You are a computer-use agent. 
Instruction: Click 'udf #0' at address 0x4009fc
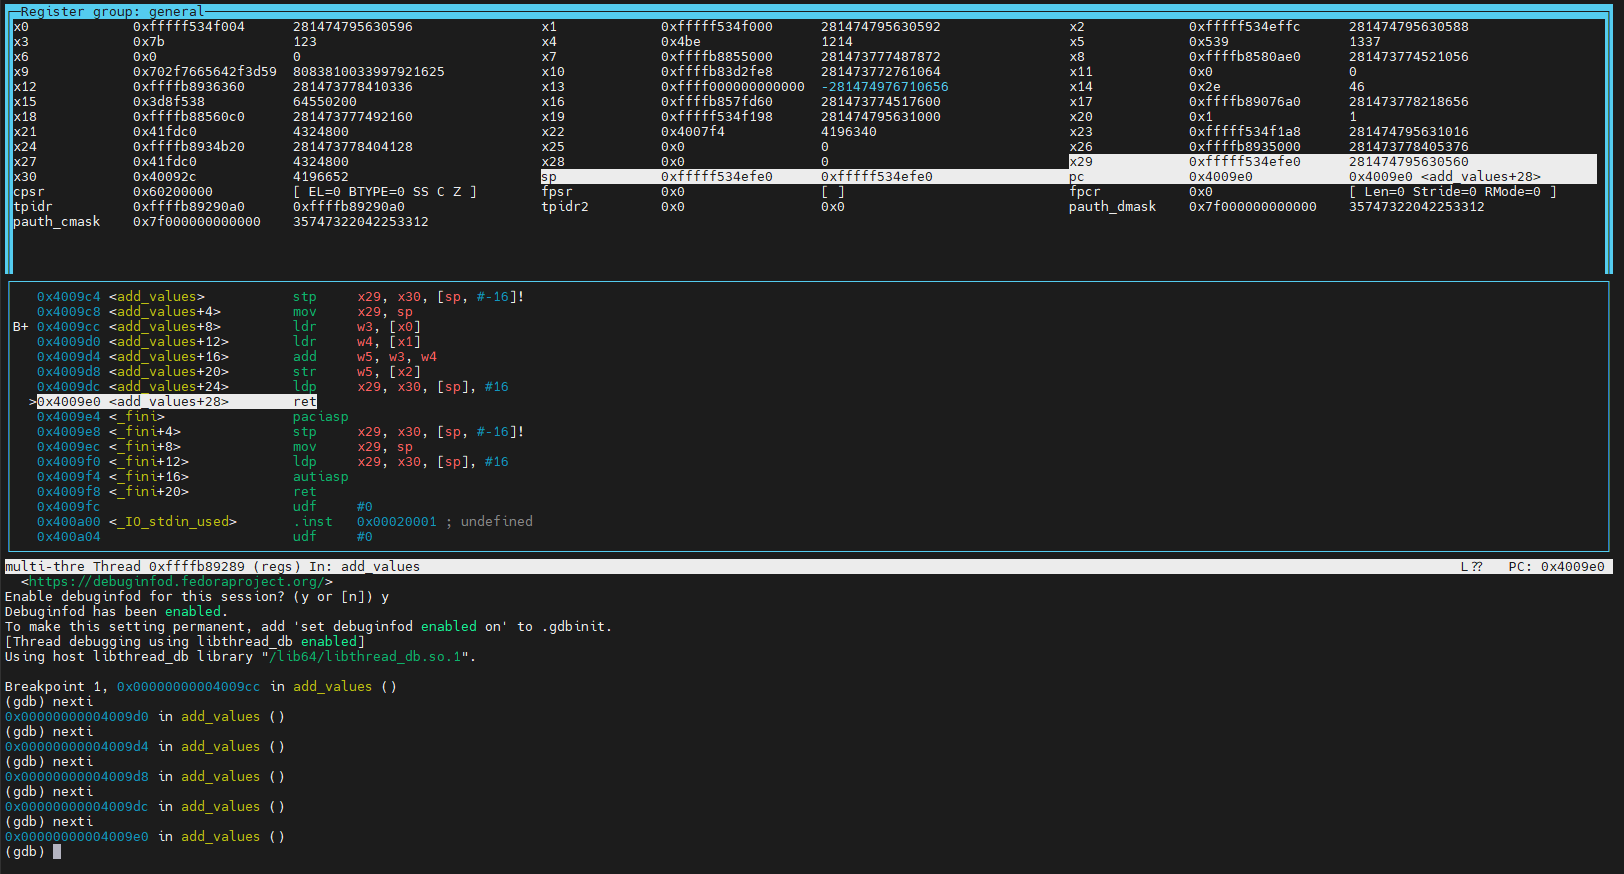click(x=332, y=507)
